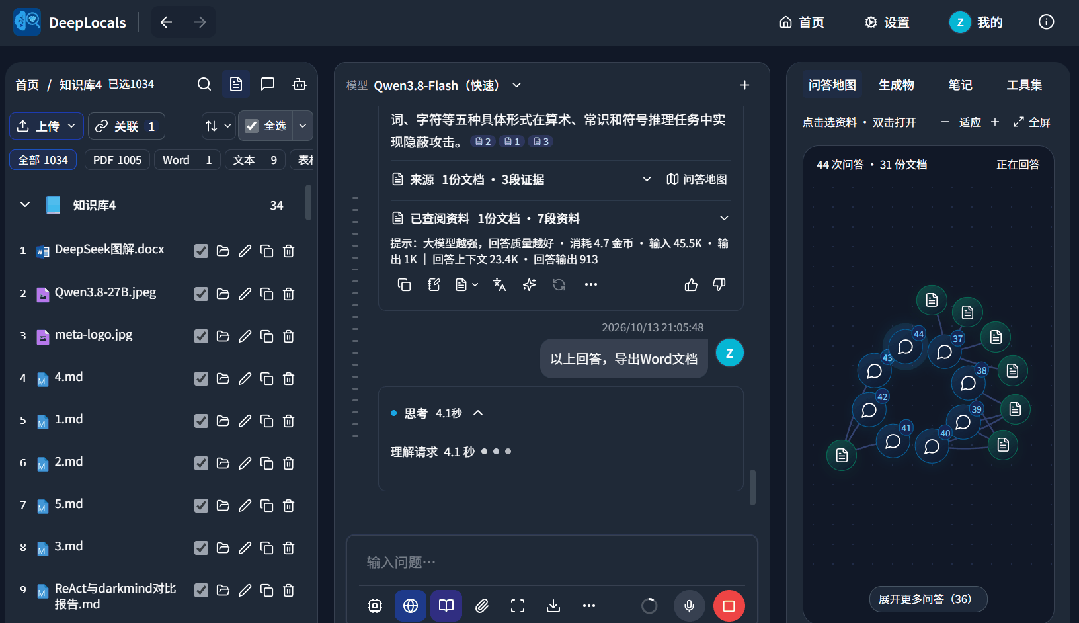Select the document view icon in left panel
The height and width of the screenshot is (623, 1079).
click(x=236, y=84)
